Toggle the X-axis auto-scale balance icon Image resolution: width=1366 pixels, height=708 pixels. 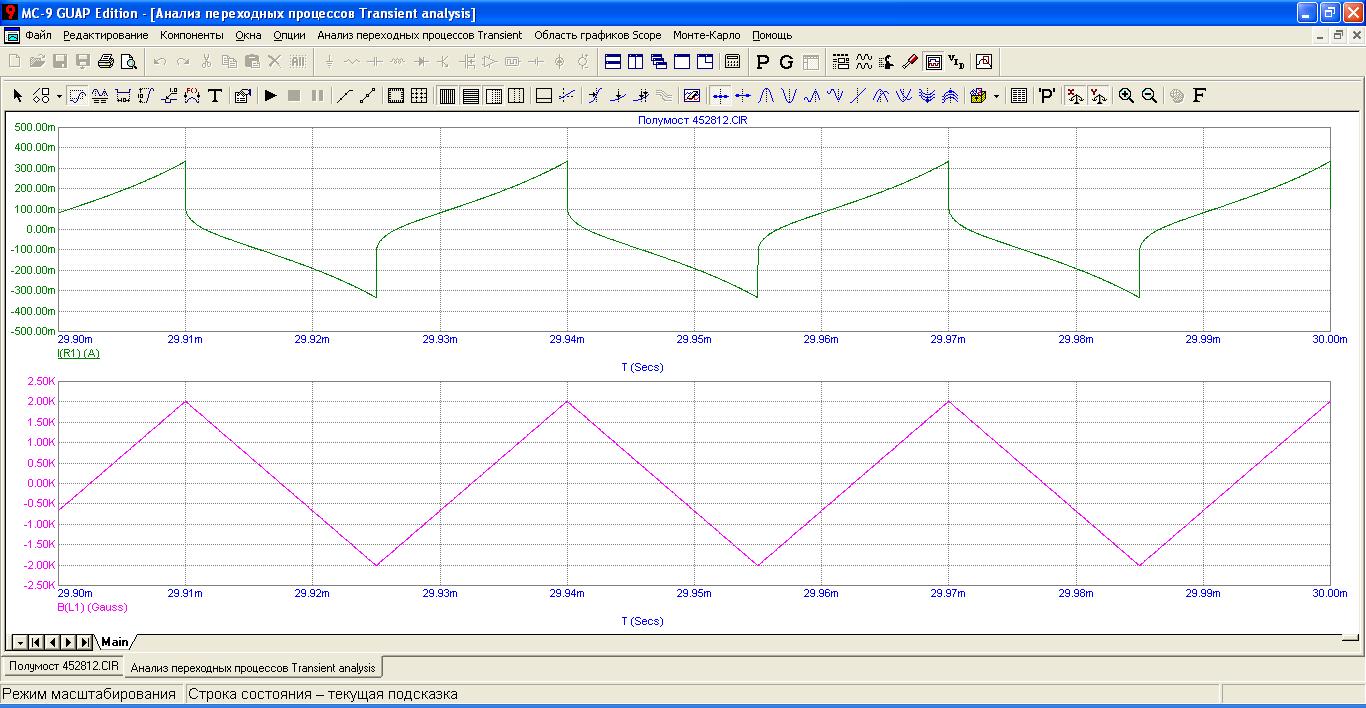[x=1075, y=96]
